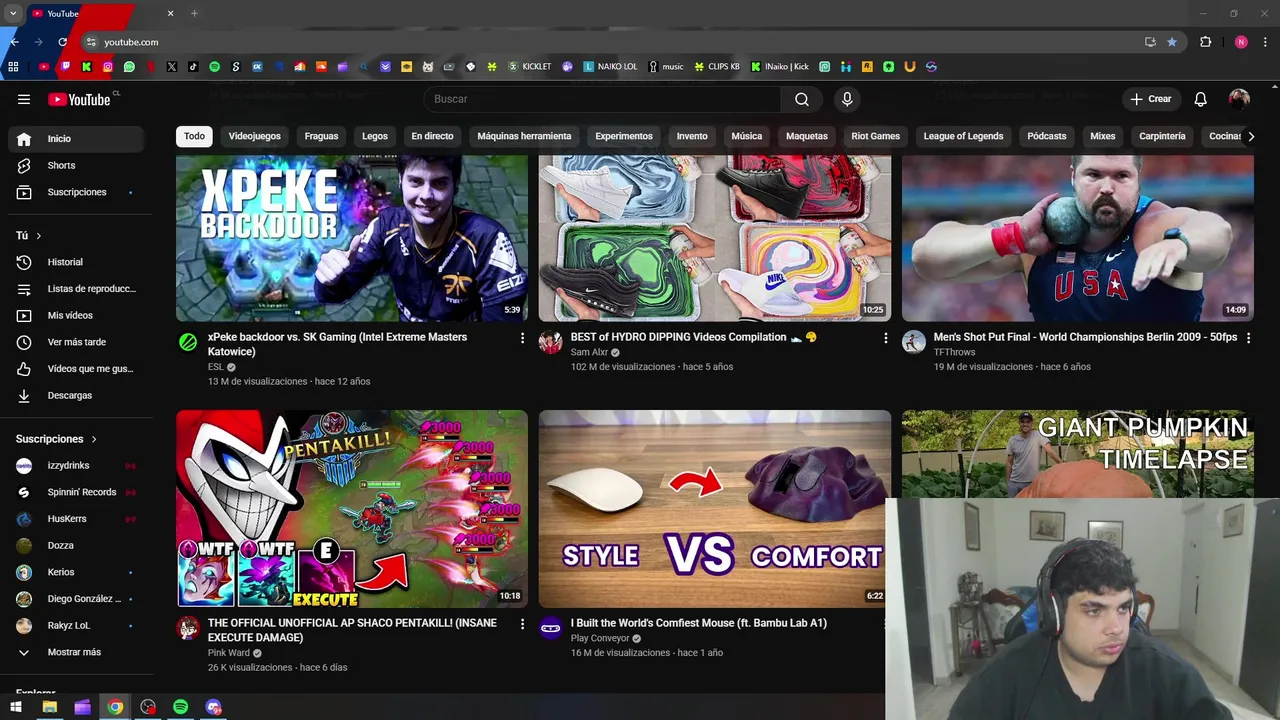Select the Riot Games chip
This screenshot has height=720, width=1280.
coord(875,136)
